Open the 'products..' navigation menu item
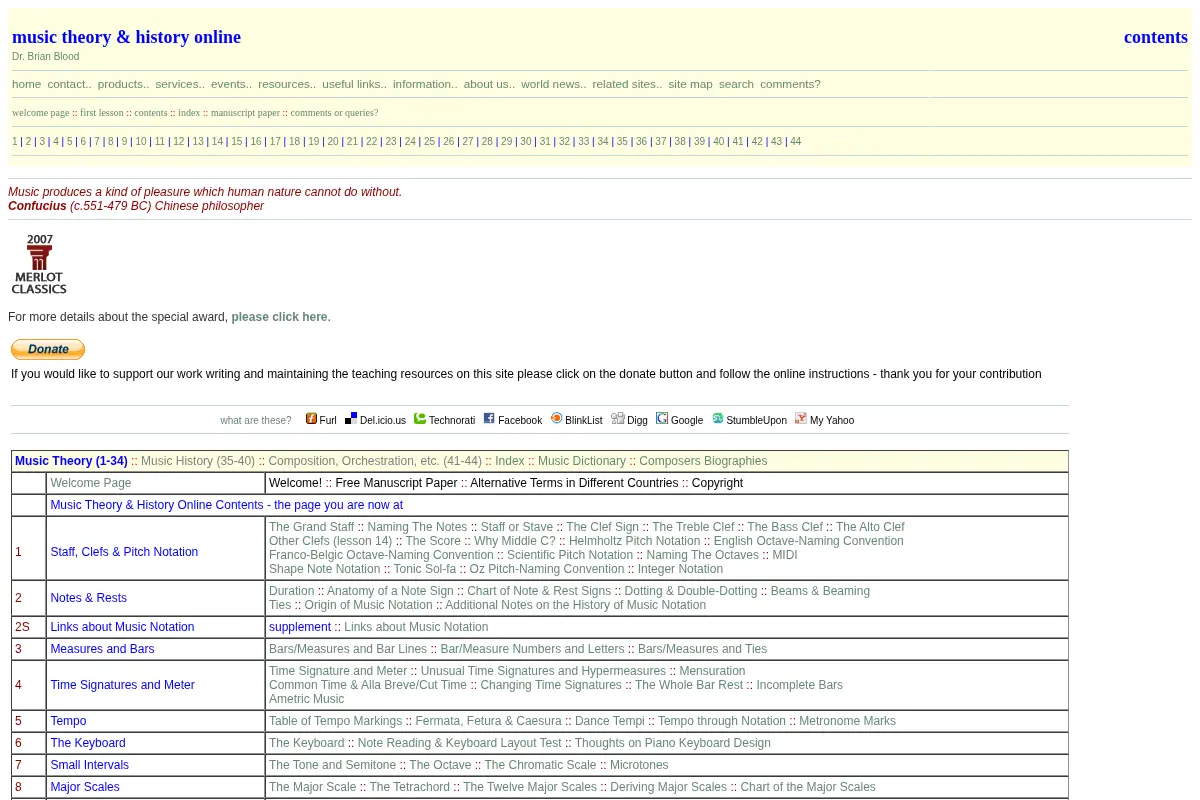 (123, 84)
